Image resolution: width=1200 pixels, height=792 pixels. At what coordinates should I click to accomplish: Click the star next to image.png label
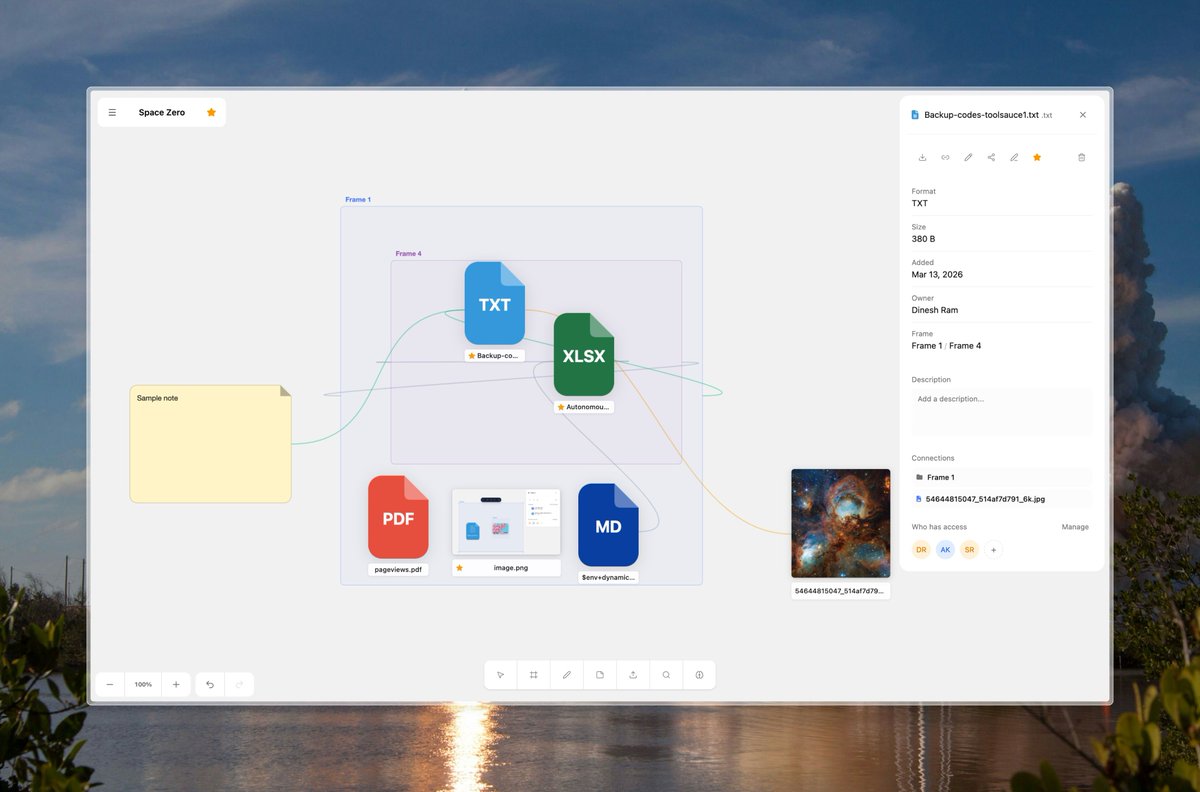point(460,568)
